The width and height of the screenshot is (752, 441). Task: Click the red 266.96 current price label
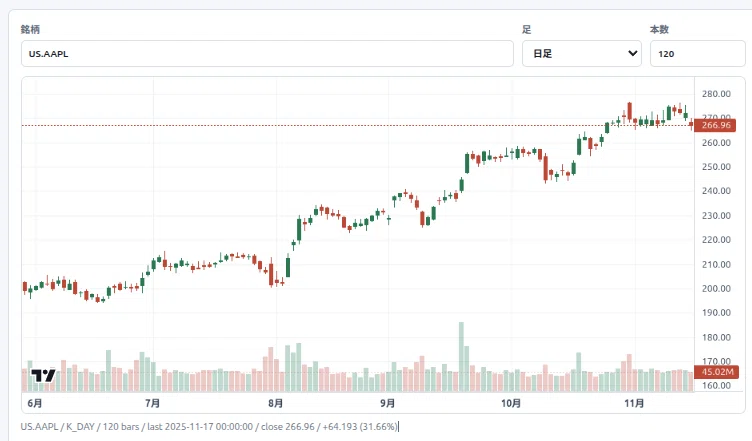[715, 125]
